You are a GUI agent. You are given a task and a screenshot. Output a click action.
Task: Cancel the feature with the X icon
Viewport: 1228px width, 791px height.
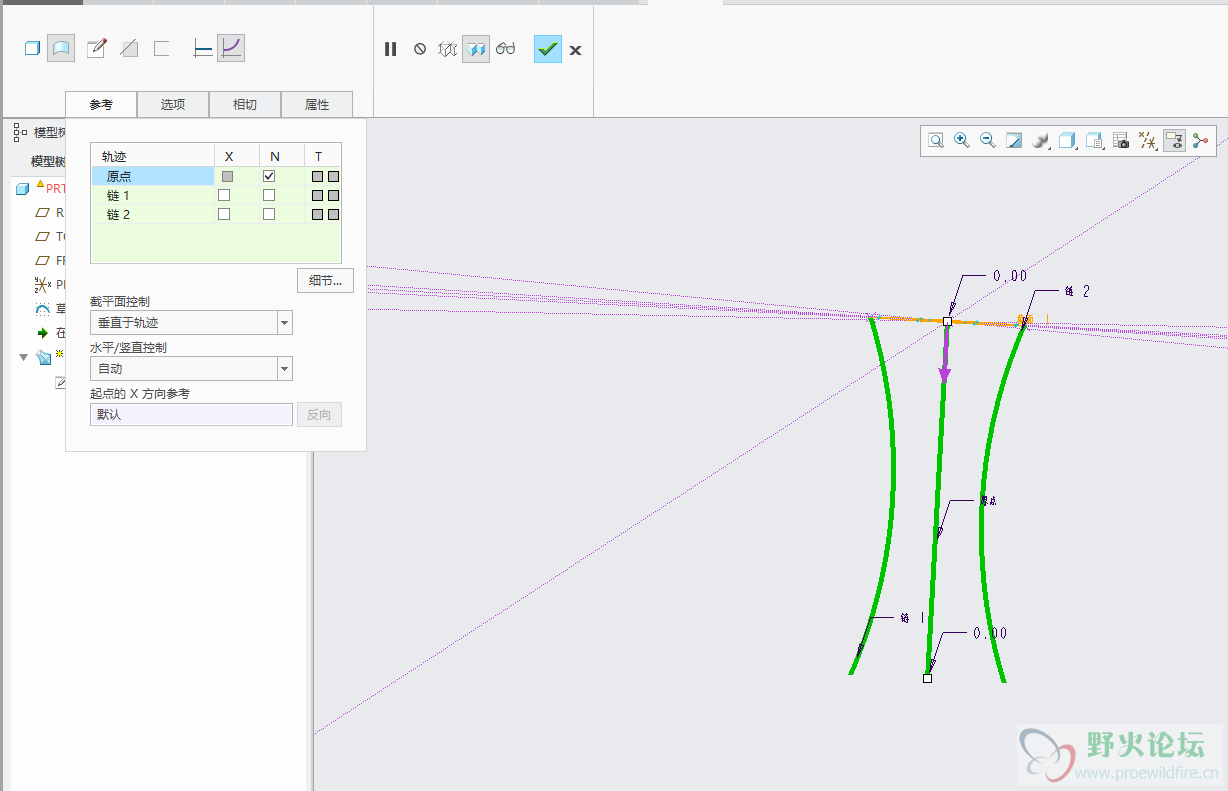pyautogui.click(x=575, y=50)
